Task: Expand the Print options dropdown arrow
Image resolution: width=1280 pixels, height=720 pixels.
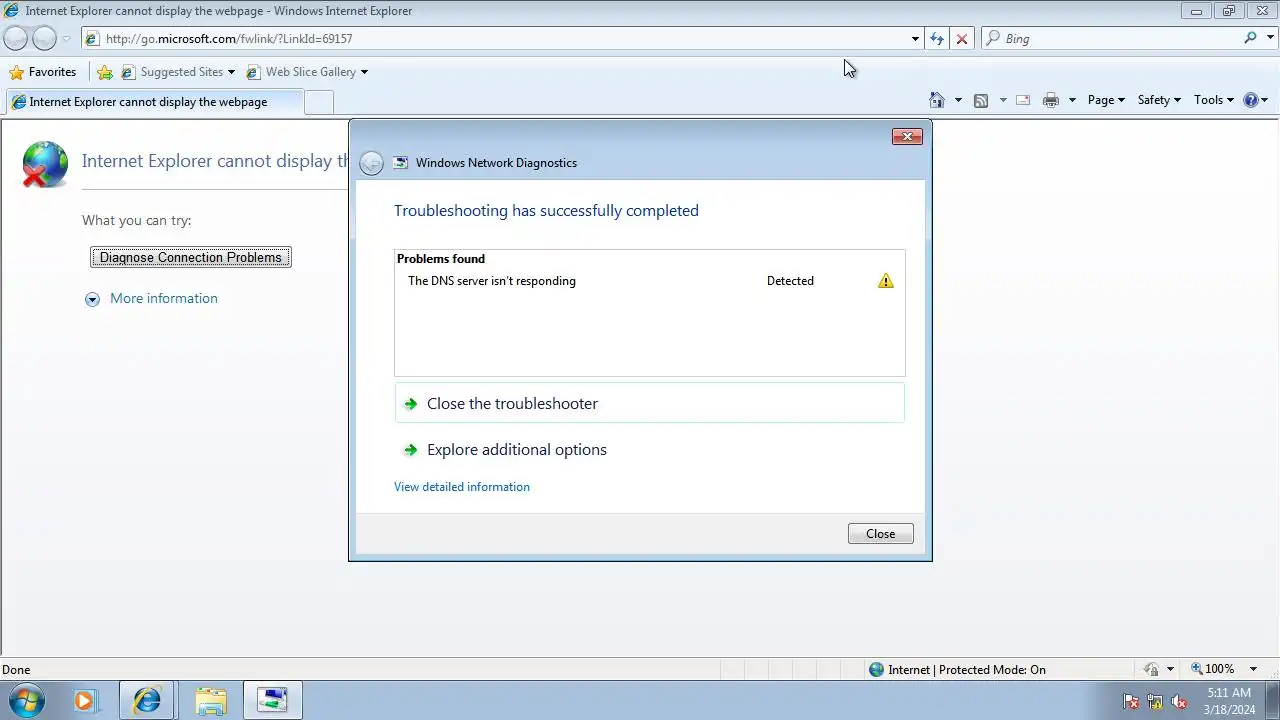Action: [1072, 100]
